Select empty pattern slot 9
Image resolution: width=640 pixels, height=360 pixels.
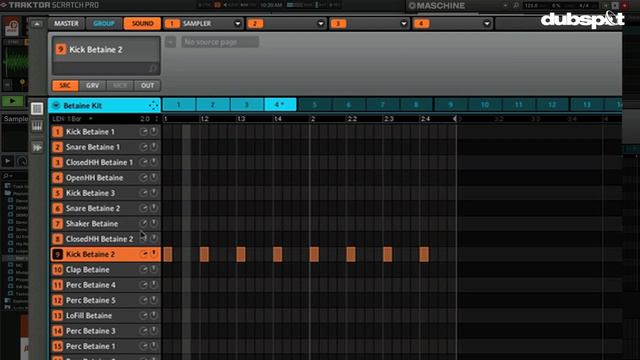(x=450, y=105)
